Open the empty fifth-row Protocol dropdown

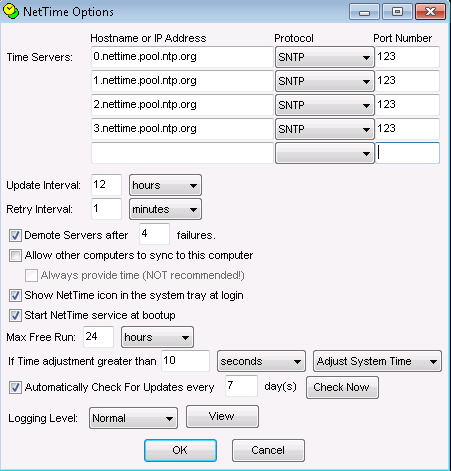(324, 153)
